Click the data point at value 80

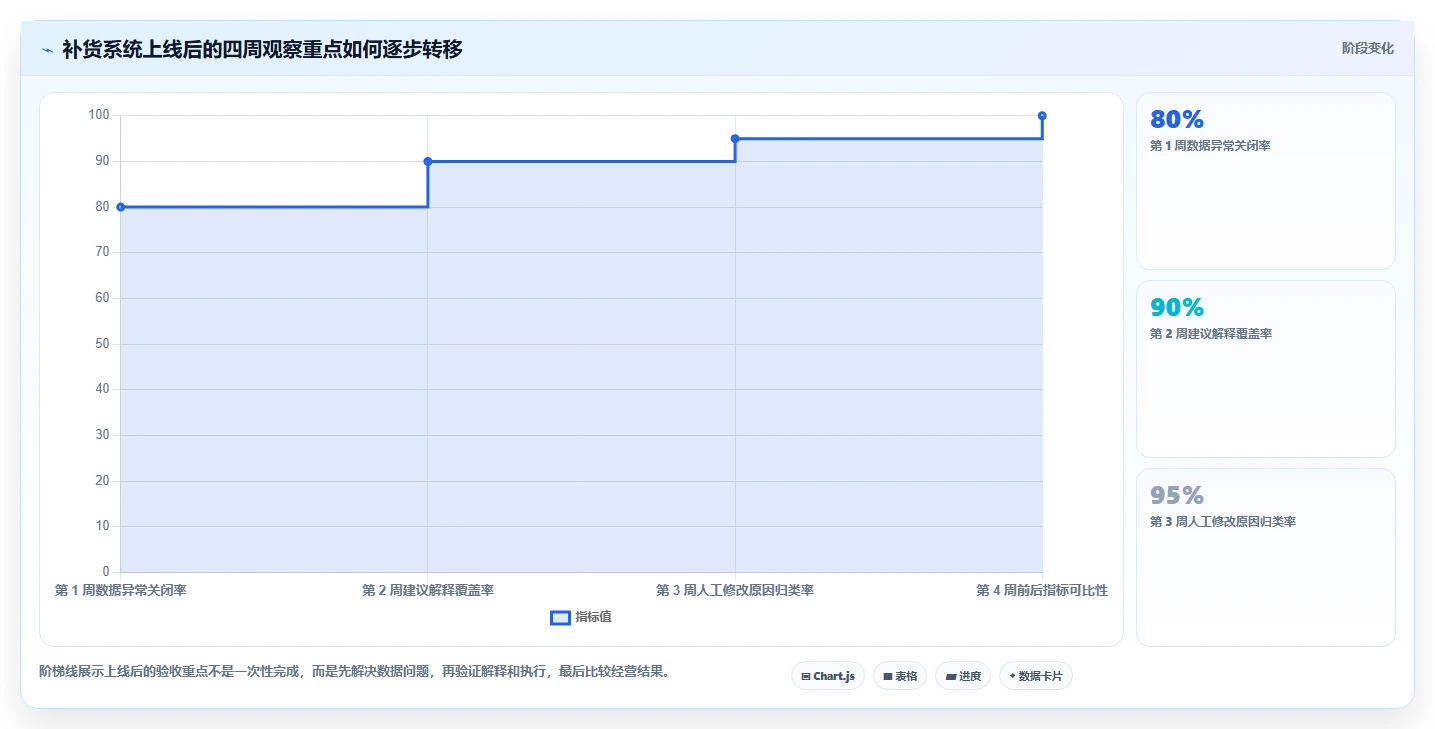click(121, 207)
